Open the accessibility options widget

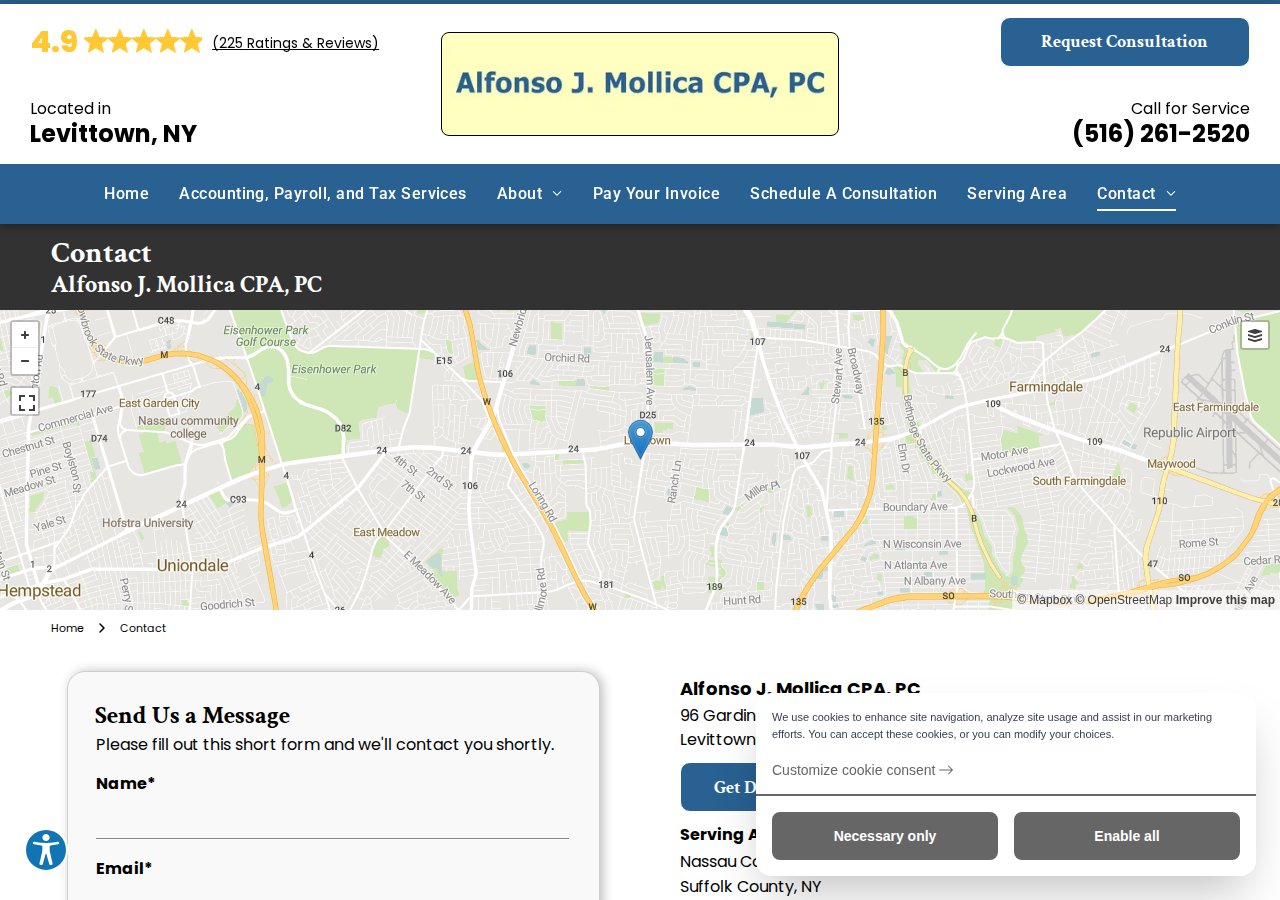click(x=46, y=850)
